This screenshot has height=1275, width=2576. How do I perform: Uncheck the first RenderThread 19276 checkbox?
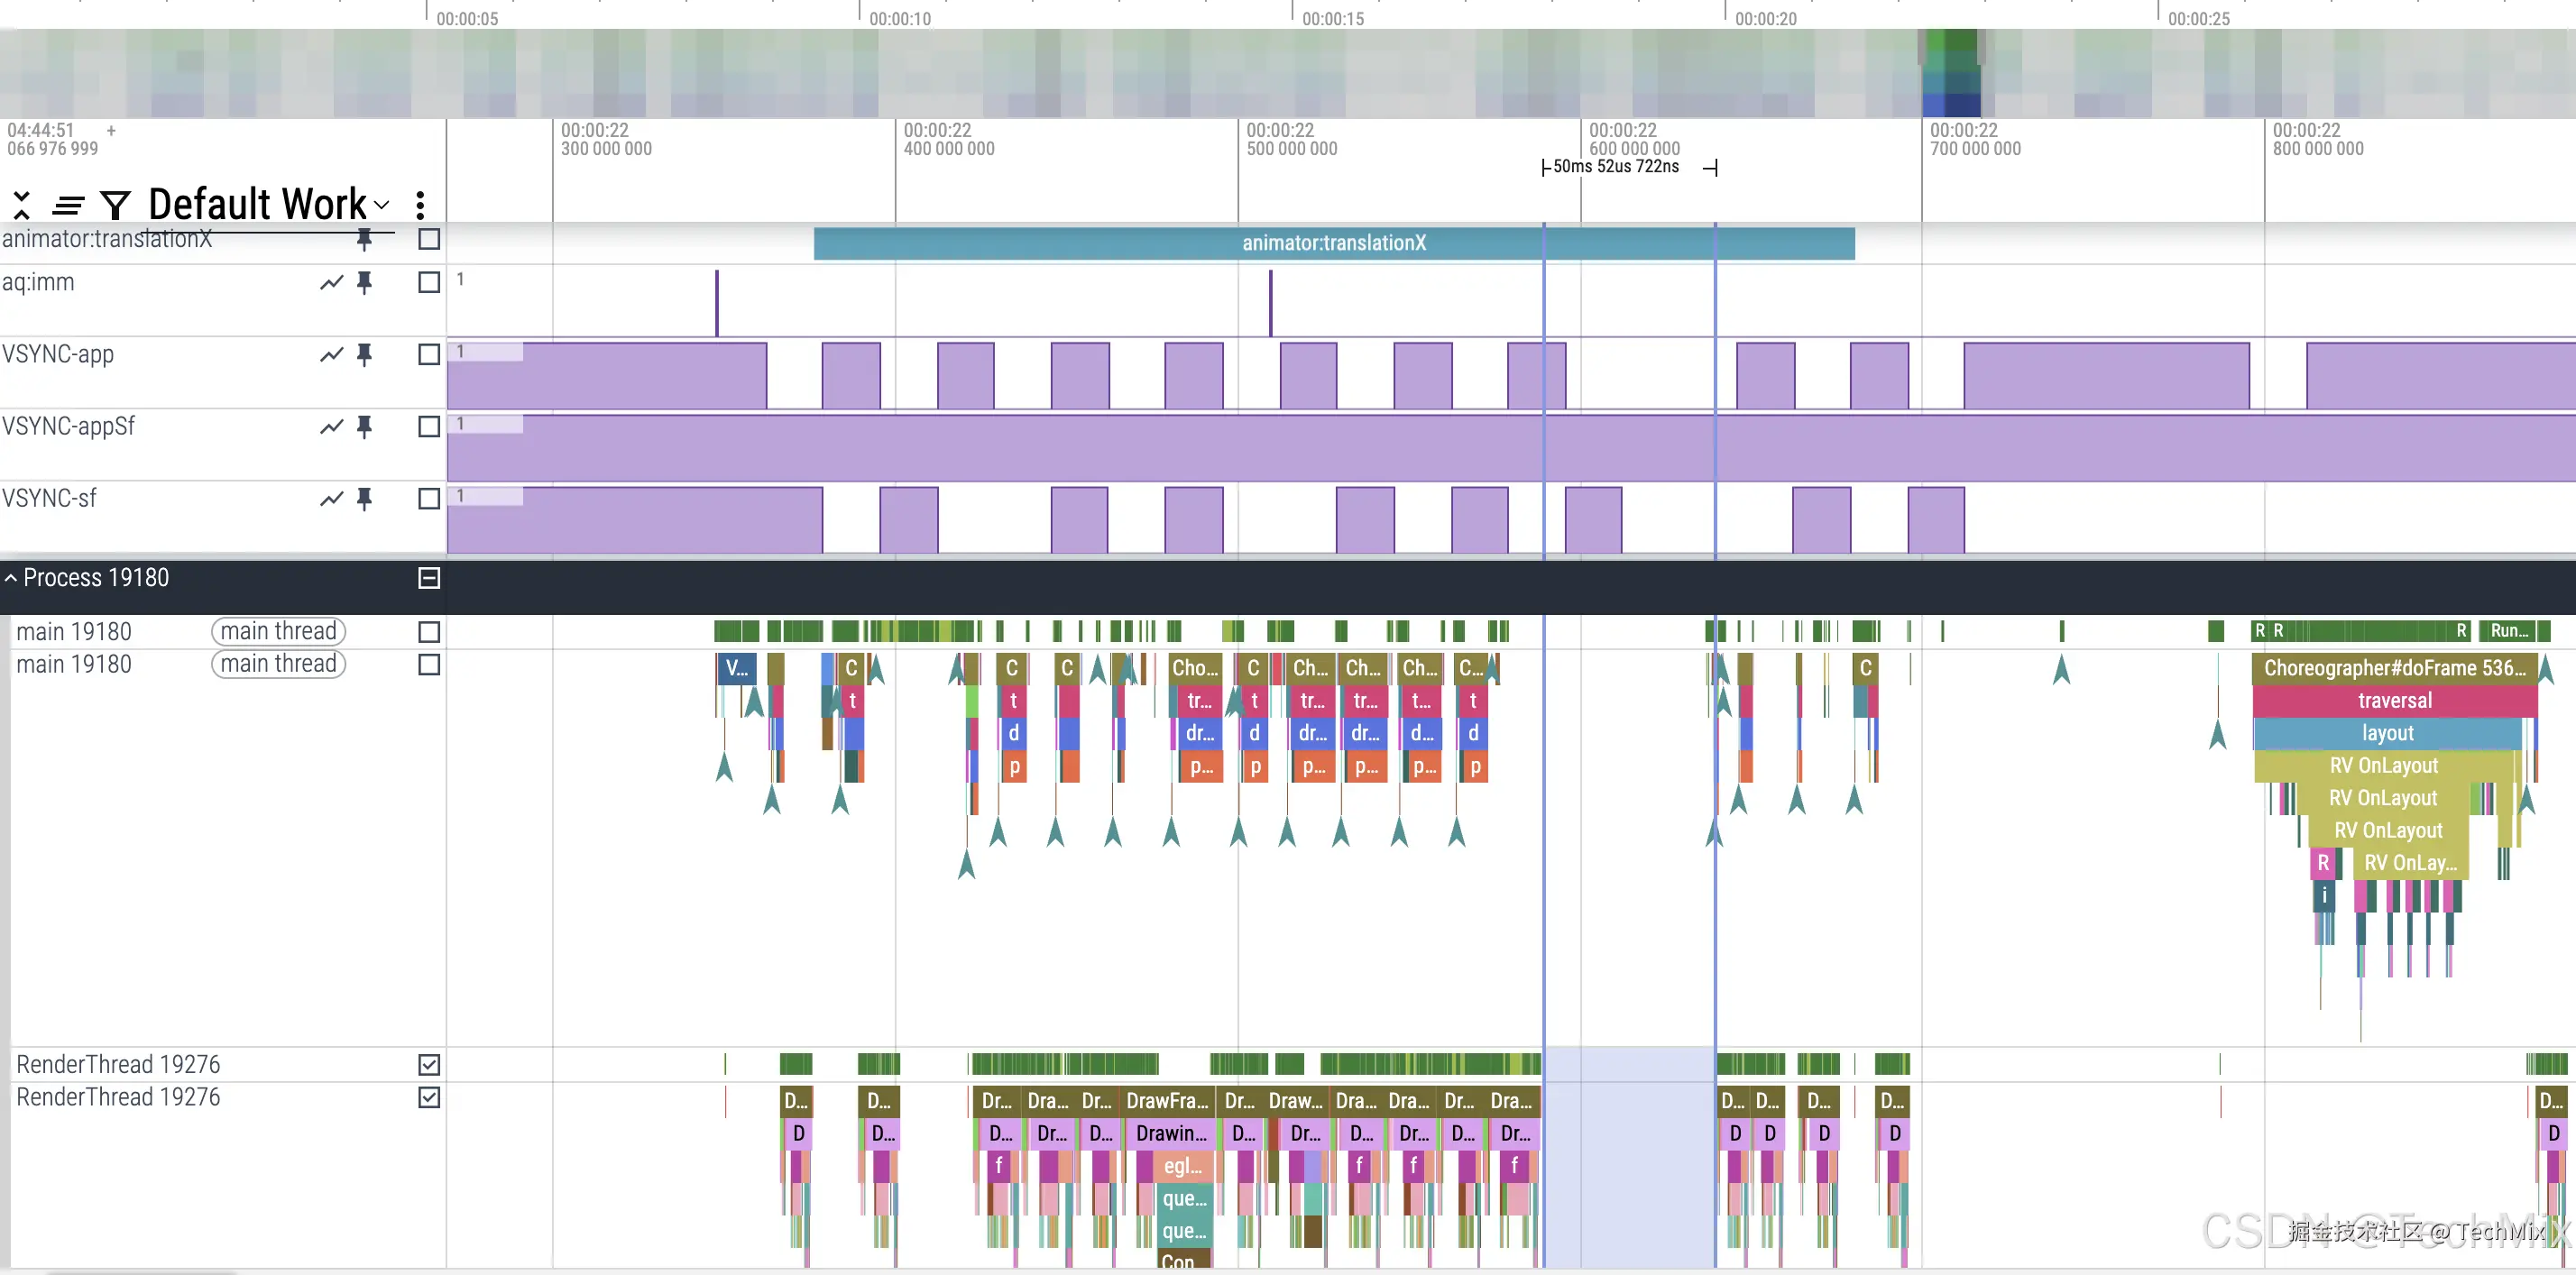click(429, 1065)
